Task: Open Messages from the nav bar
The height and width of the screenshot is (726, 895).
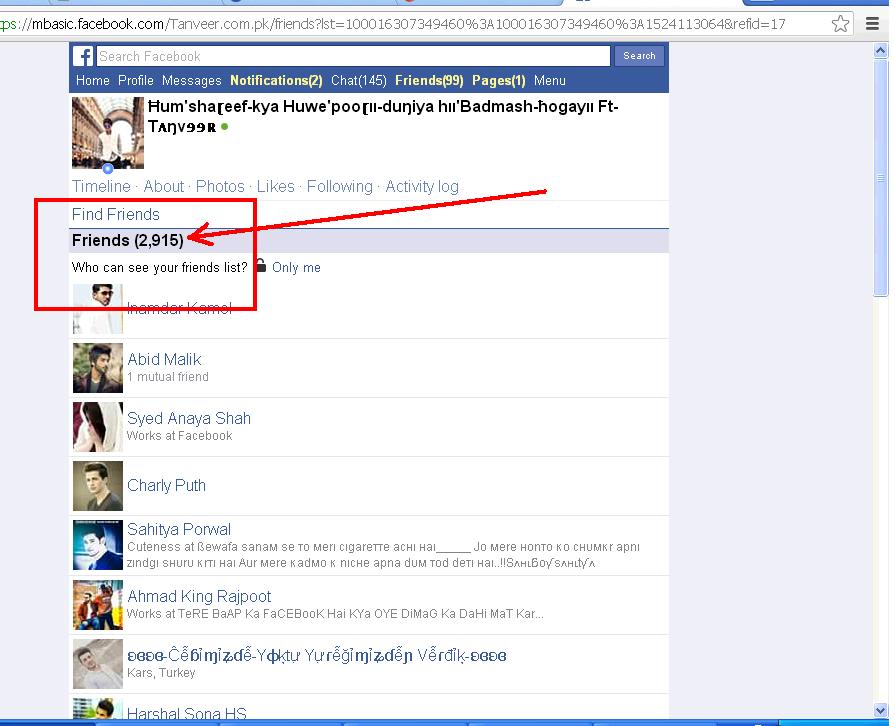Action: pos(191,80)
